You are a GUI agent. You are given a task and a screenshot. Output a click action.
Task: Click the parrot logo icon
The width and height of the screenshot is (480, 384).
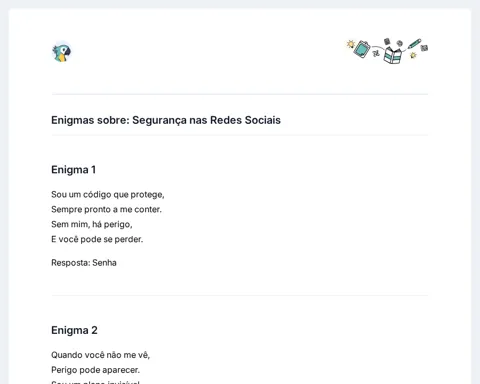point(62,53)
